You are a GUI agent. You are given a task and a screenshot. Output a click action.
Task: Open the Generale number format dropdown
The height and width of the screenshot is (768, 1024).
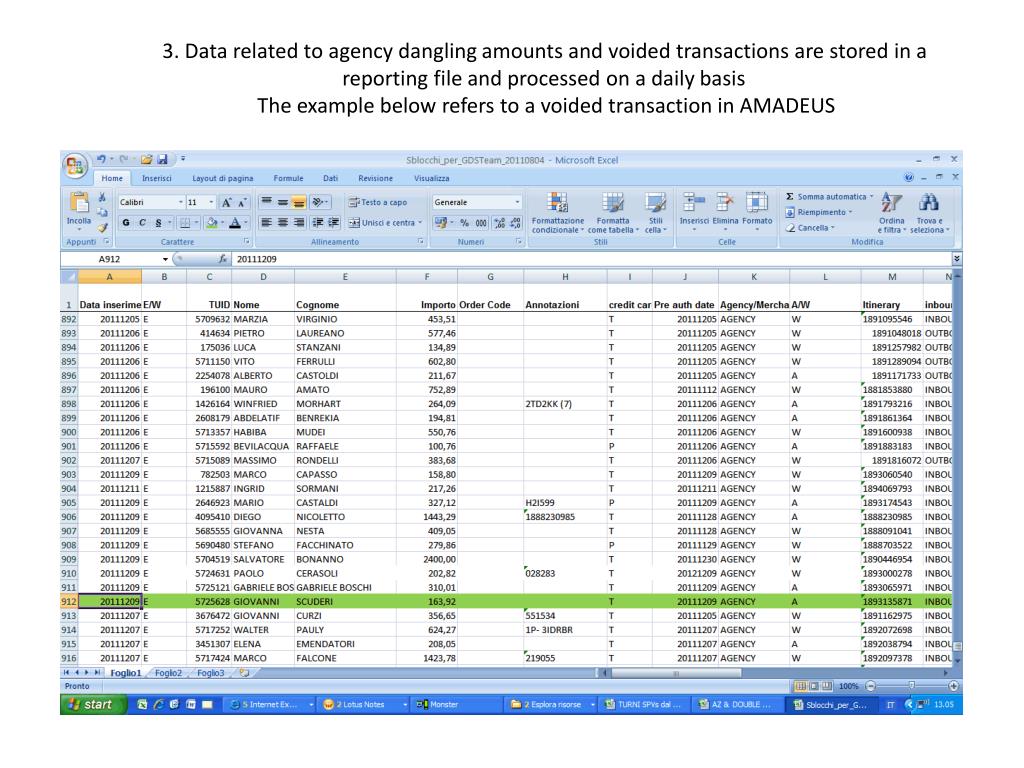(517, 202)
